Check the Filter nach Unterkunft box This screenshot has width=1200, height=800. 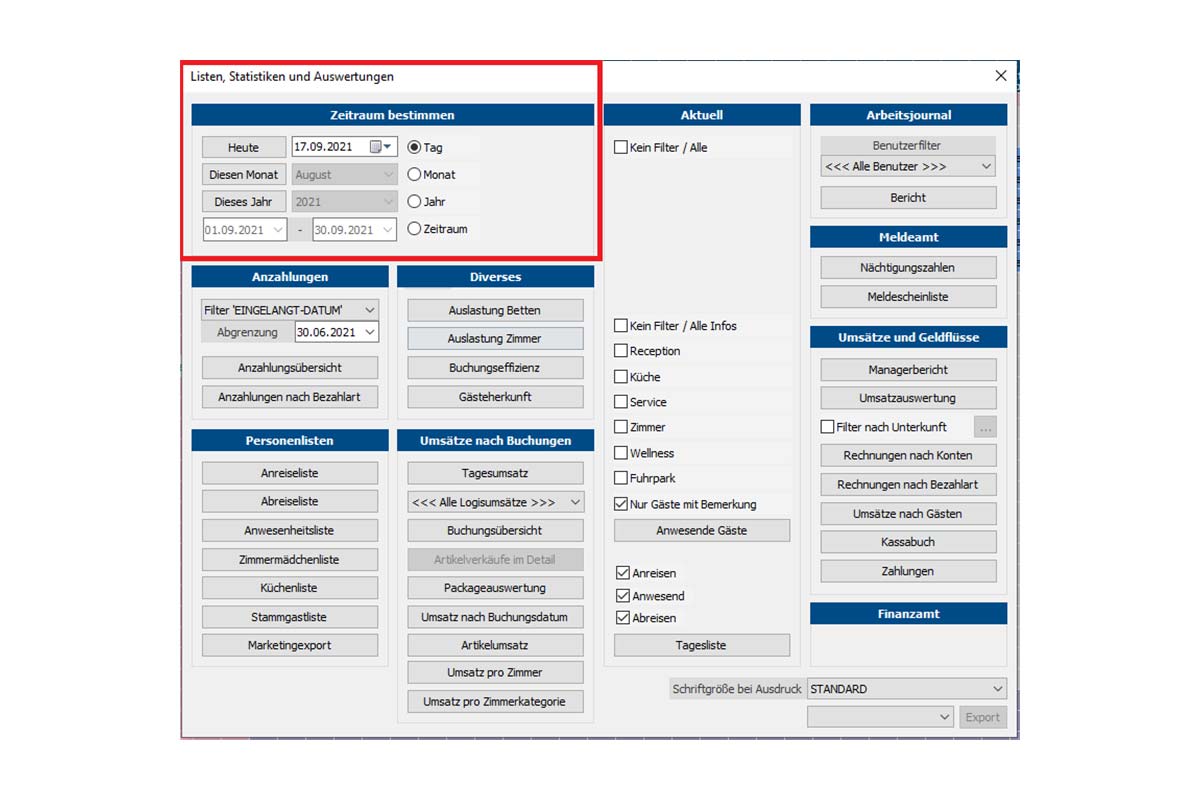click(827, 427)
